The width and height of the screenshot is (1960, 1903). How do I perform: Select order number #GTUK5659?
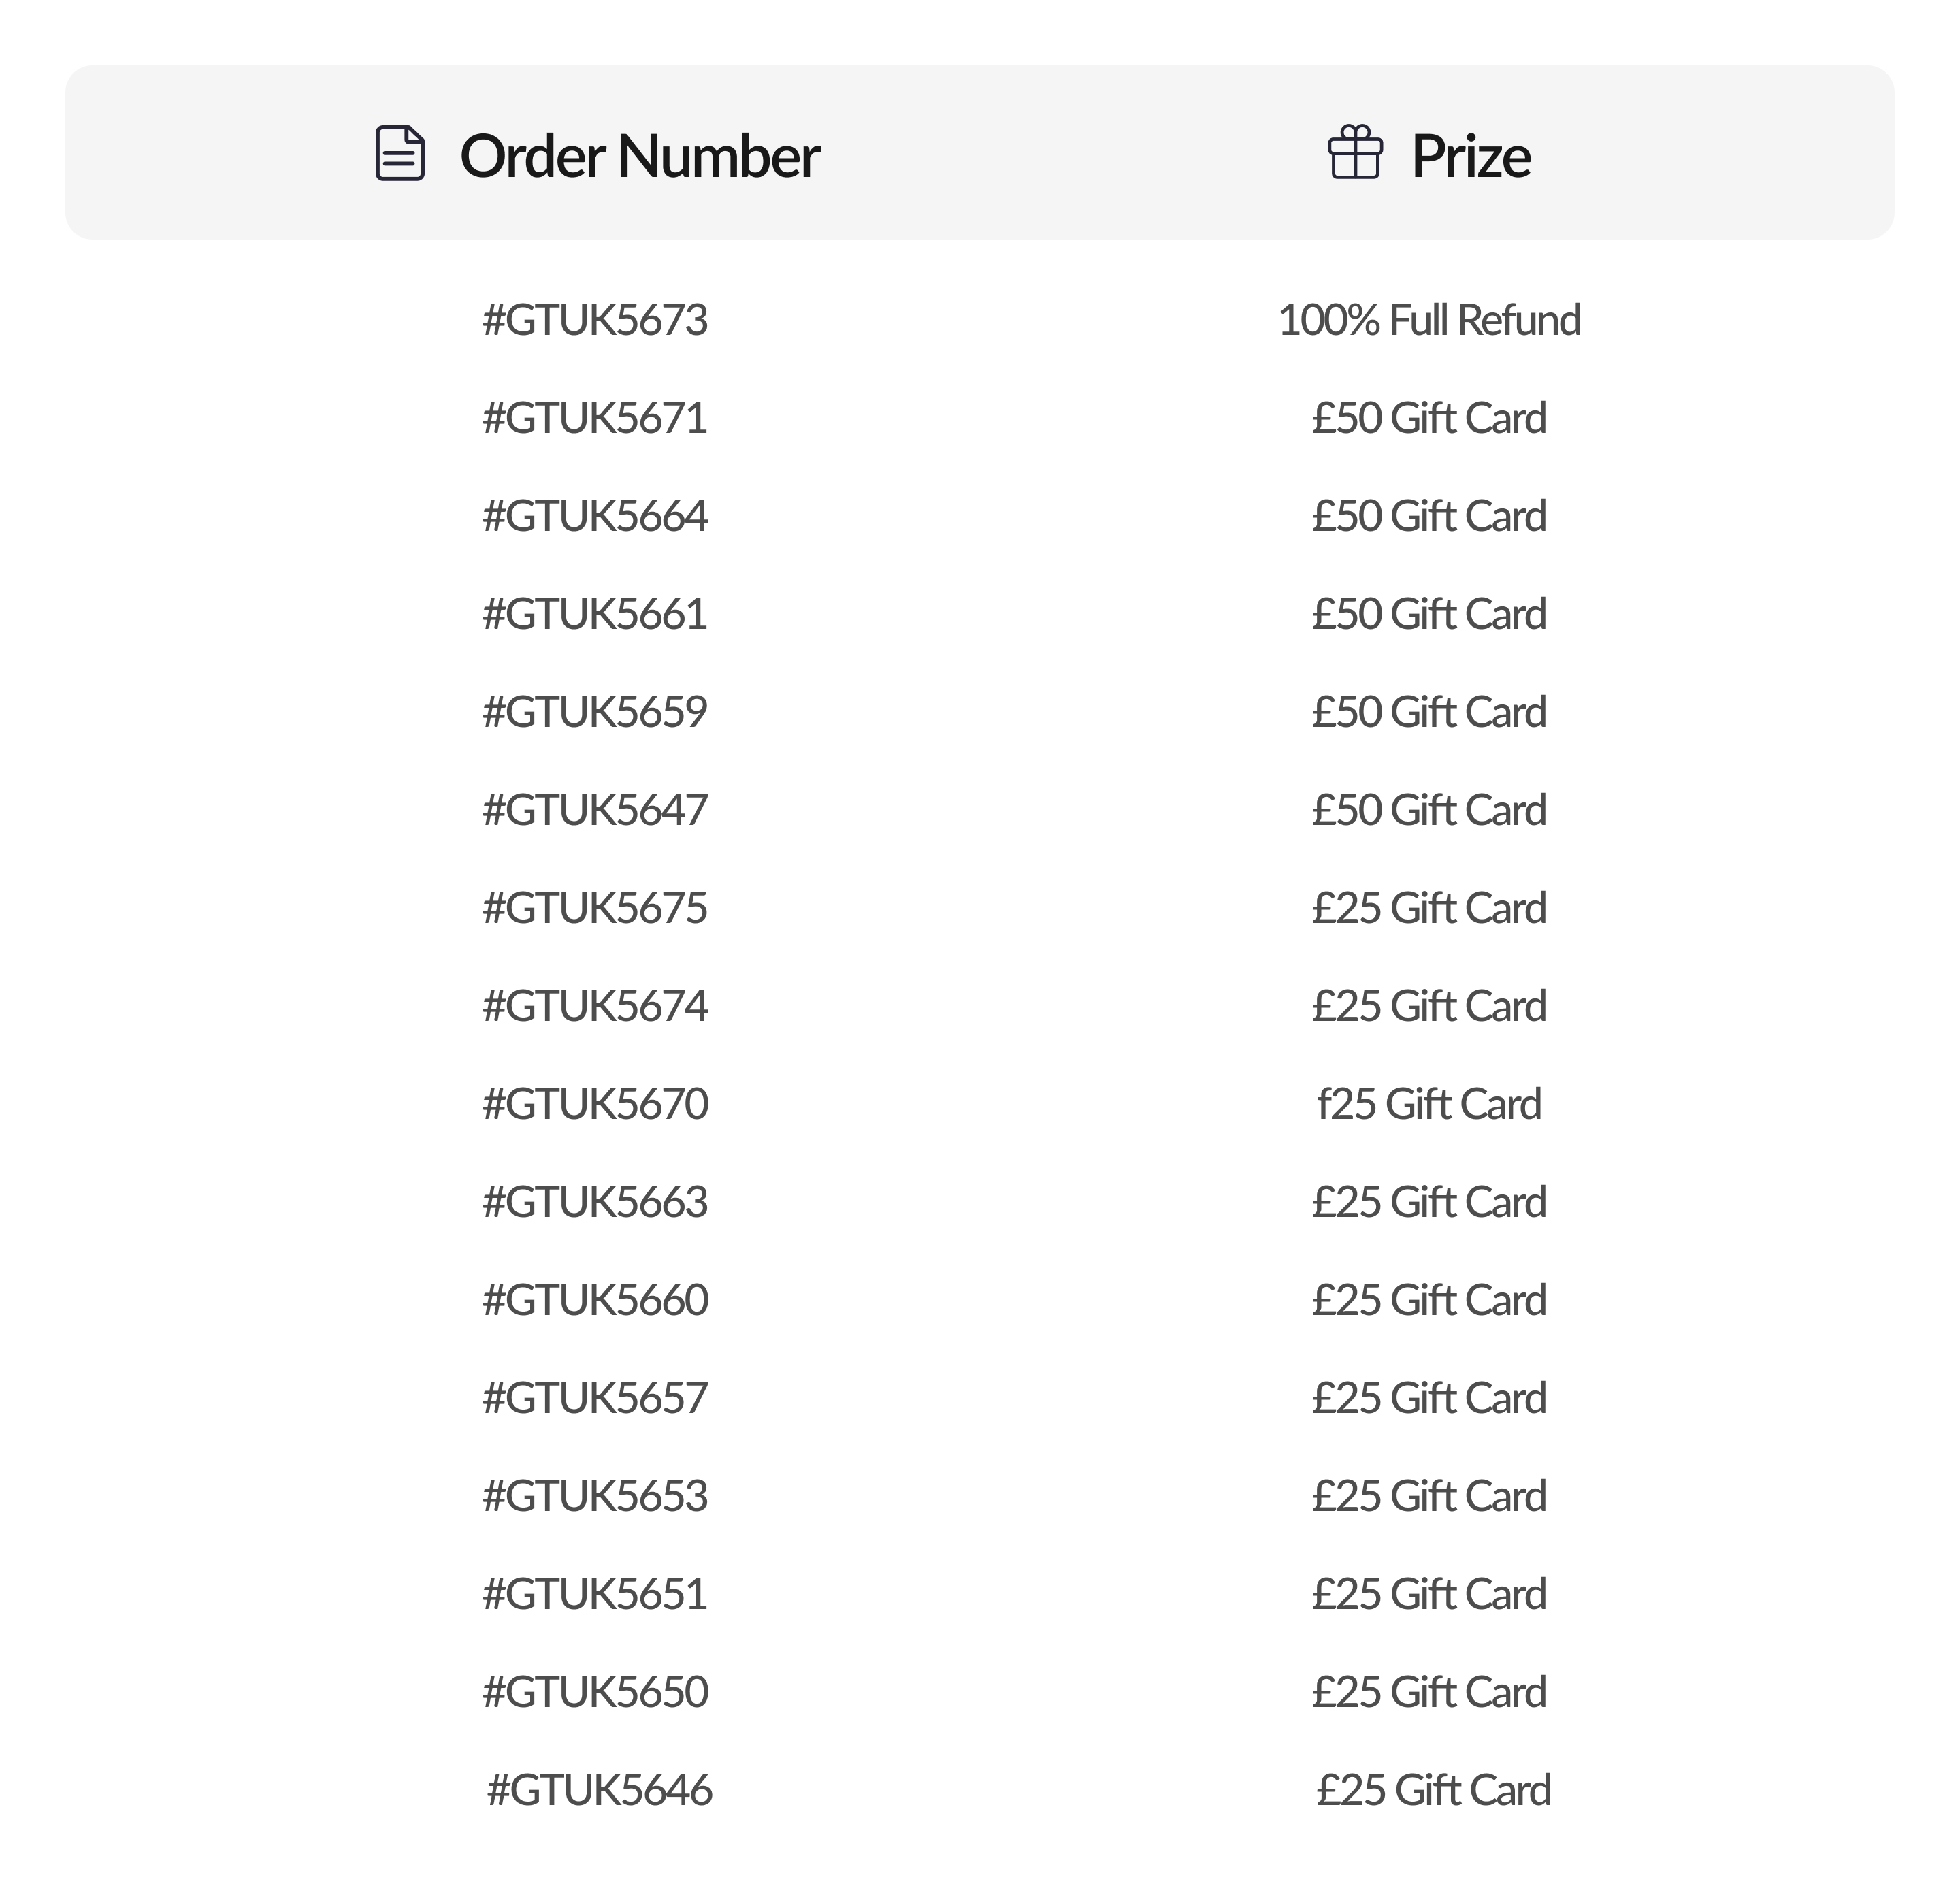[595, 712]
